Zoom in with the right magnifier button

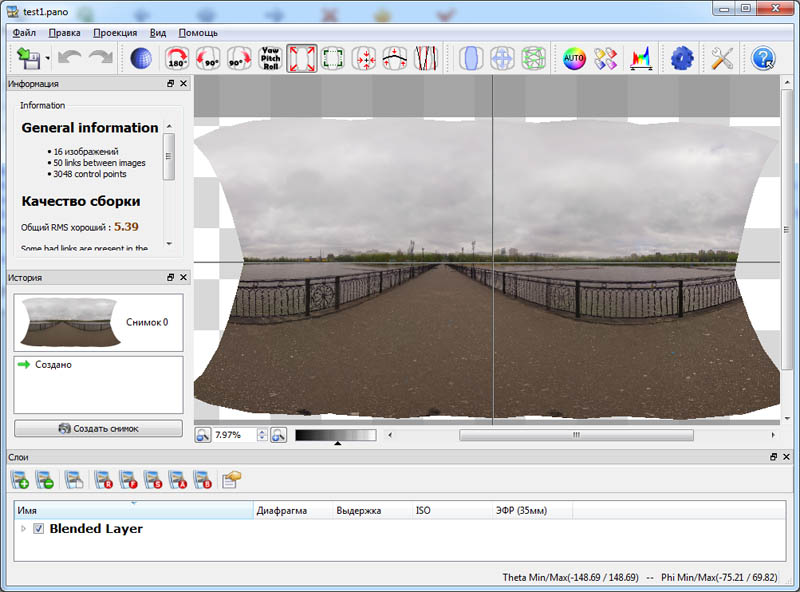click(x=279, y=435)
